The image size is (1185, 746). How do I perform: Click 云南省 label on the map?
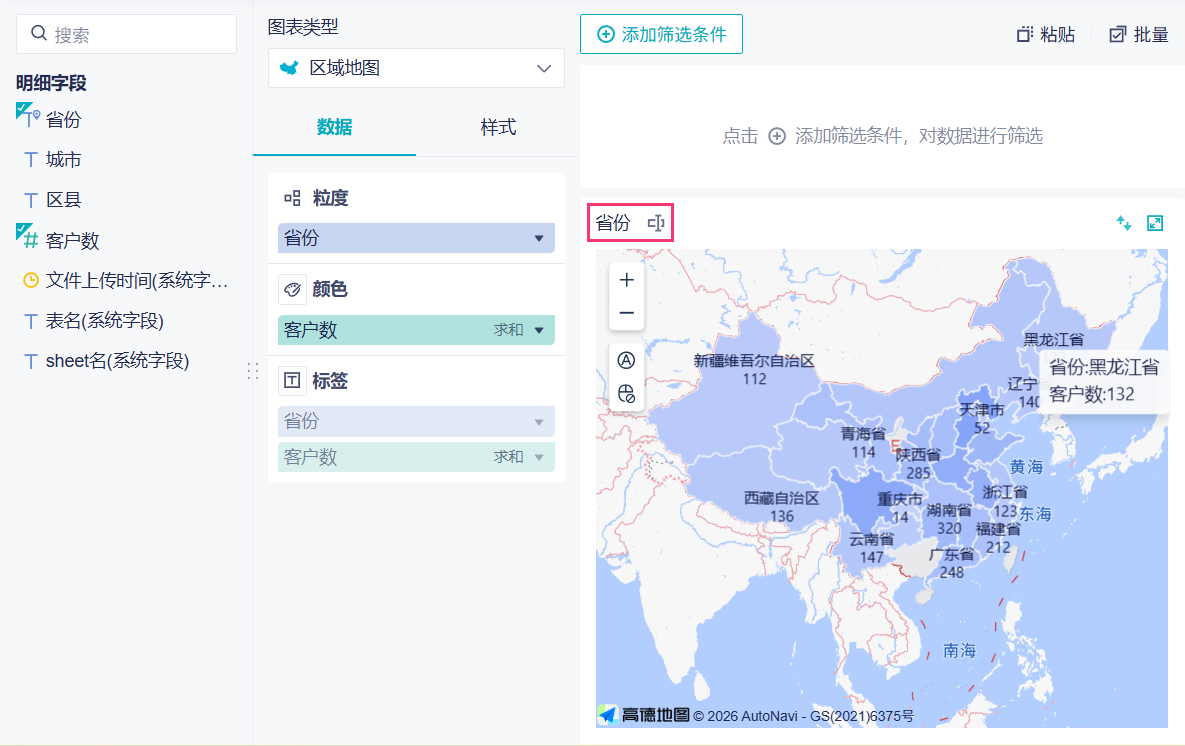click(871, 540)
